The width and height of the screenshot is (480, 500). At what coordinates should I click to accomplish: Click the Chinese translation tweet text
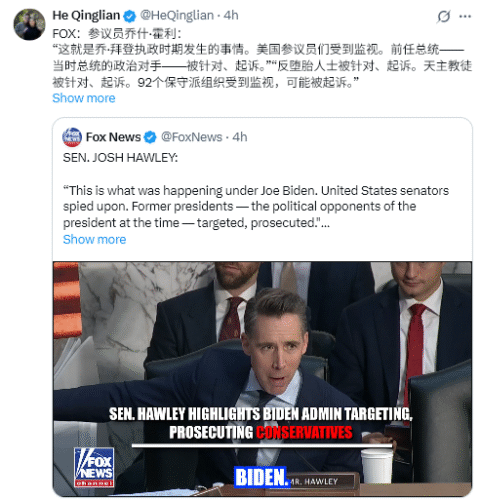[262, 58]
